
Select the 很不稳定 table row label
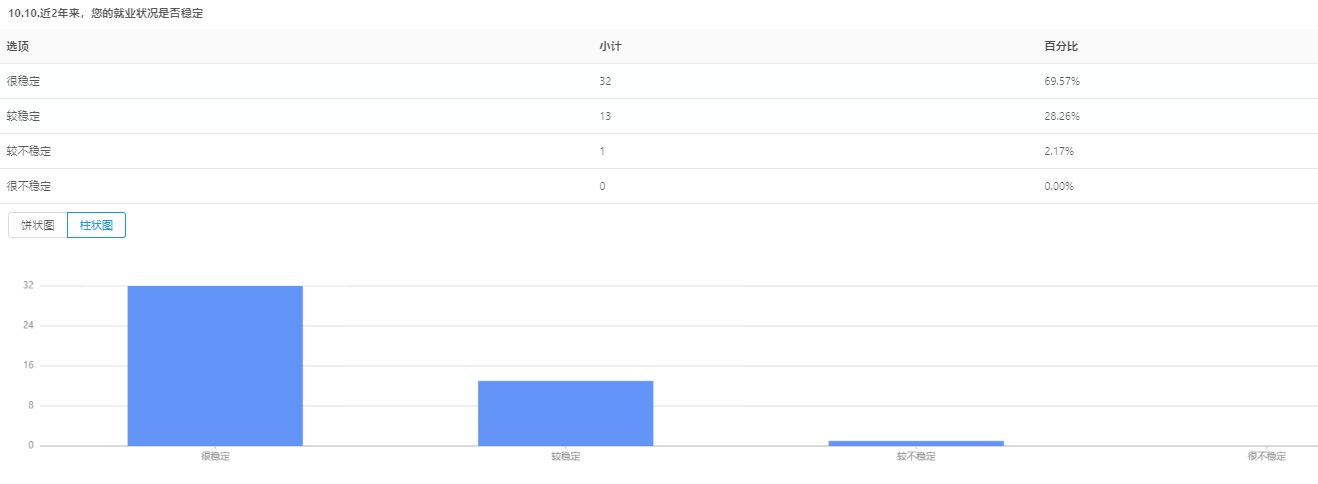pos(28,186)
